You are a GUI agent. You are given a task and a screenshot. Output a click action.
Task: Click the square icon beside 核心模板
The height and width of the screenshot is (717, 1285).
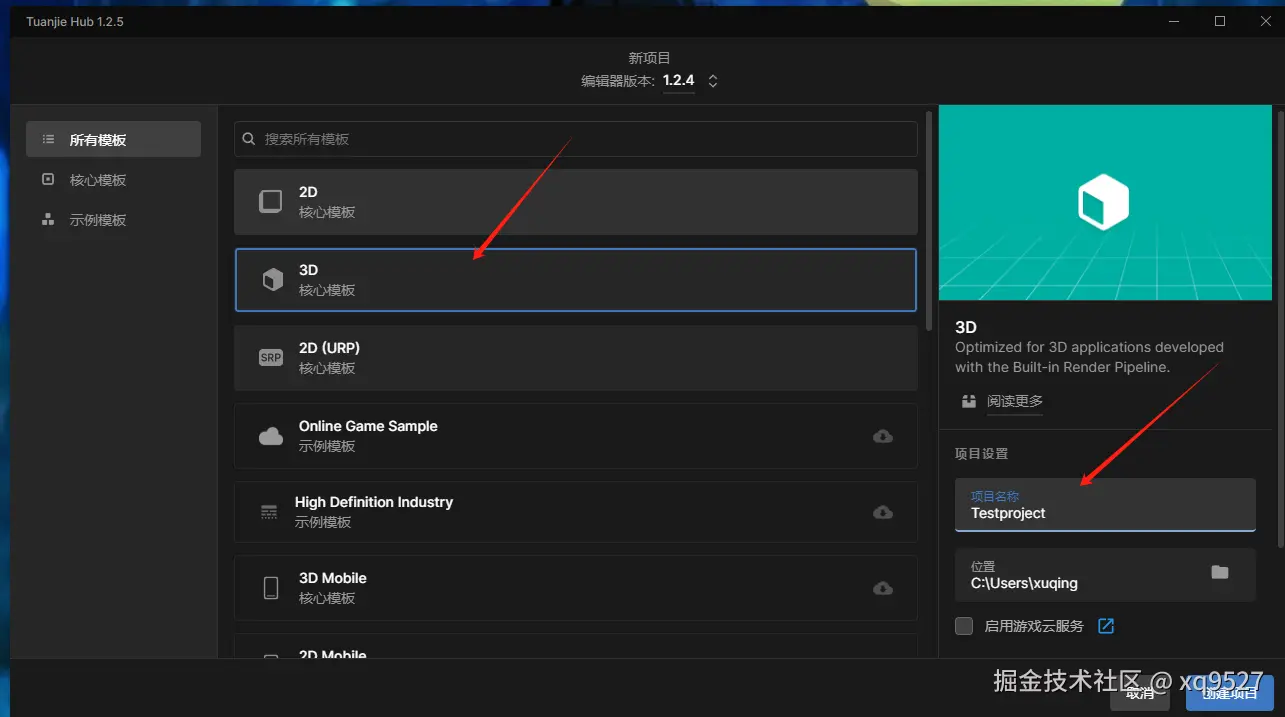[x=48, y=180]
